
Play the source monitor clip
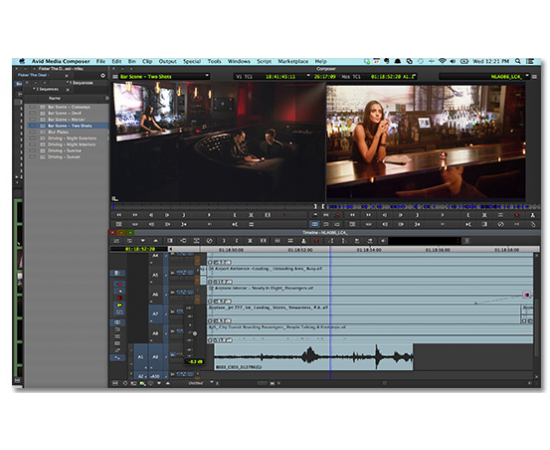click(x=209, y=215)
